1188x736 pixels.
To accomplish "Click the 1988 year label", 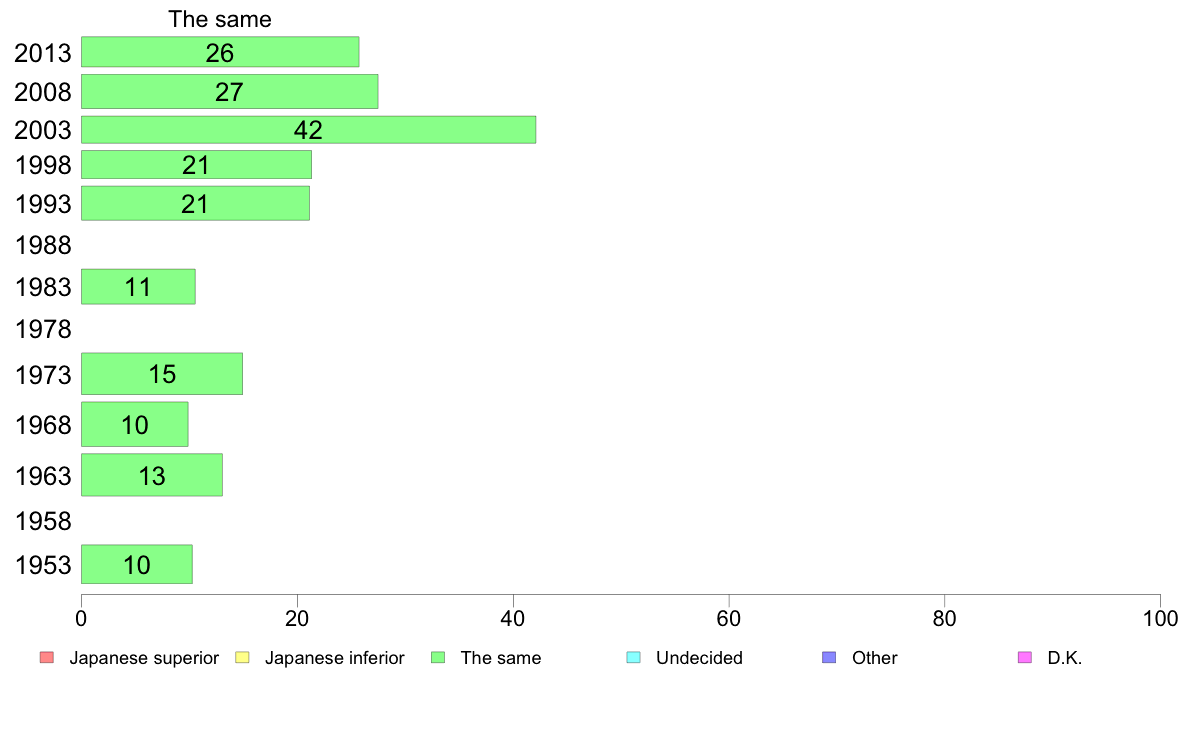I will [x=43, y=246].
